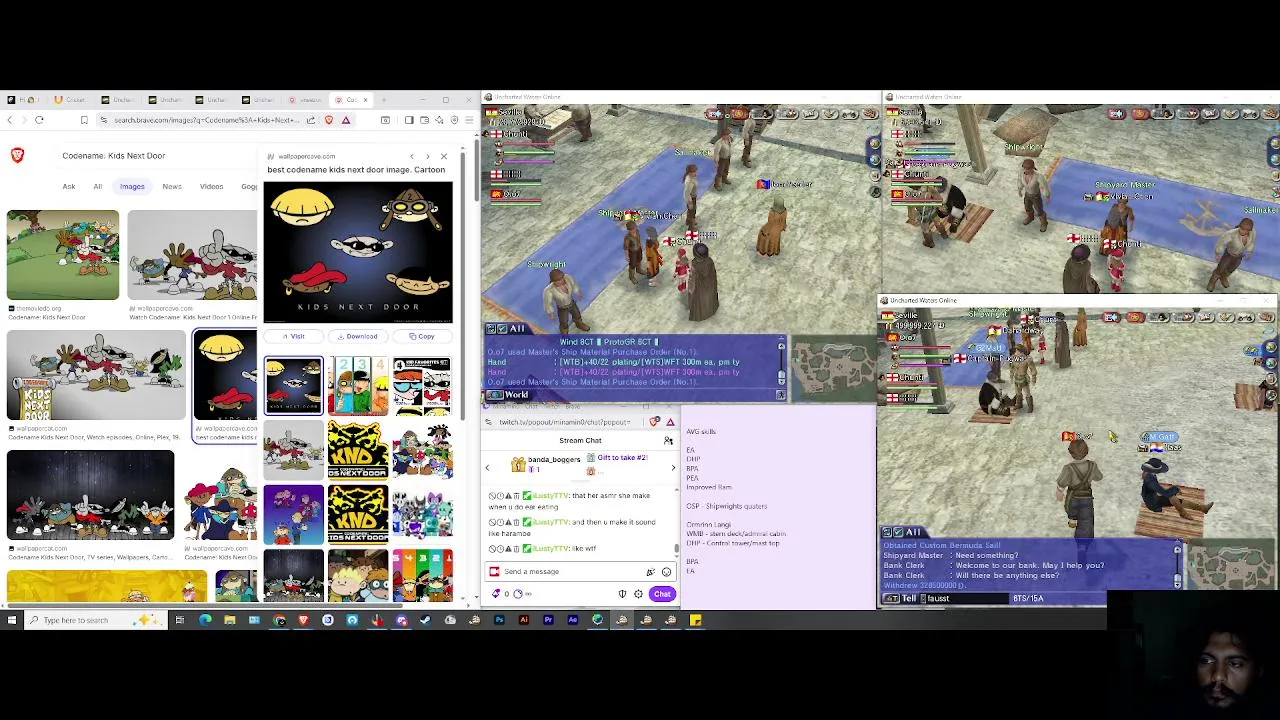Click the Windows taskbar search box
This screenshot has width=1280, height=720.
95,620
